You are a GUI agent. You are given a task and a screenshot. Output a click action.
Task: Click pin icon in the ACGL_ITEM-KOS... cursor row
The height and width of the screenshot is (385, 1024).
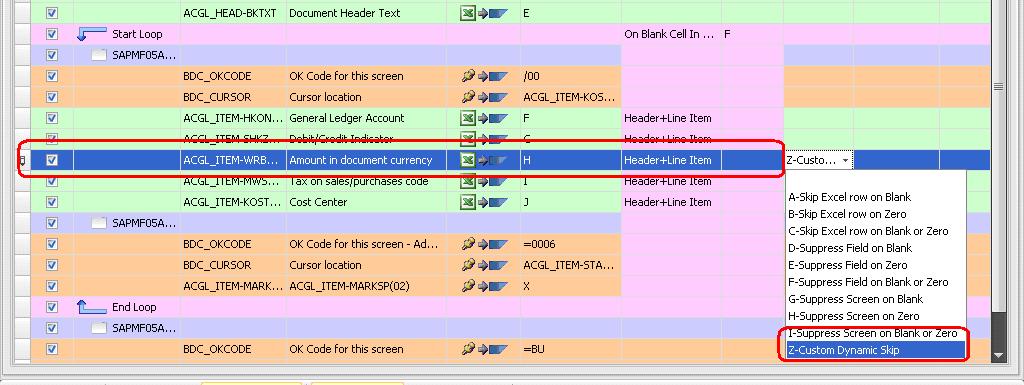(x=467, y=97)
